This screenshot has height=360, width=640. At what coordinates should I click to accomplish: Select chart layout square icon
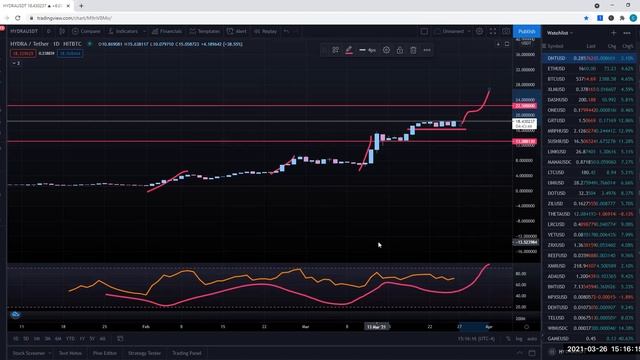tap(424, 31)
